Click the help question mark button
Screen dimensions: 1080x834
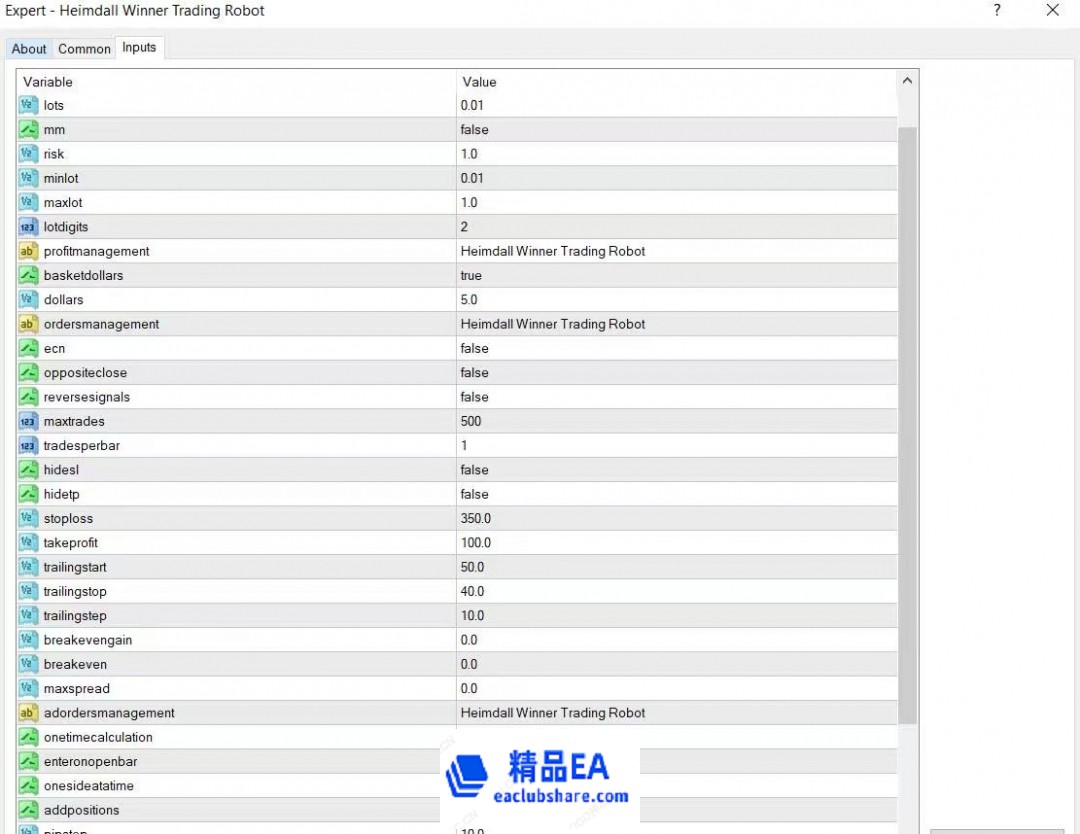[x=996, y=11]
